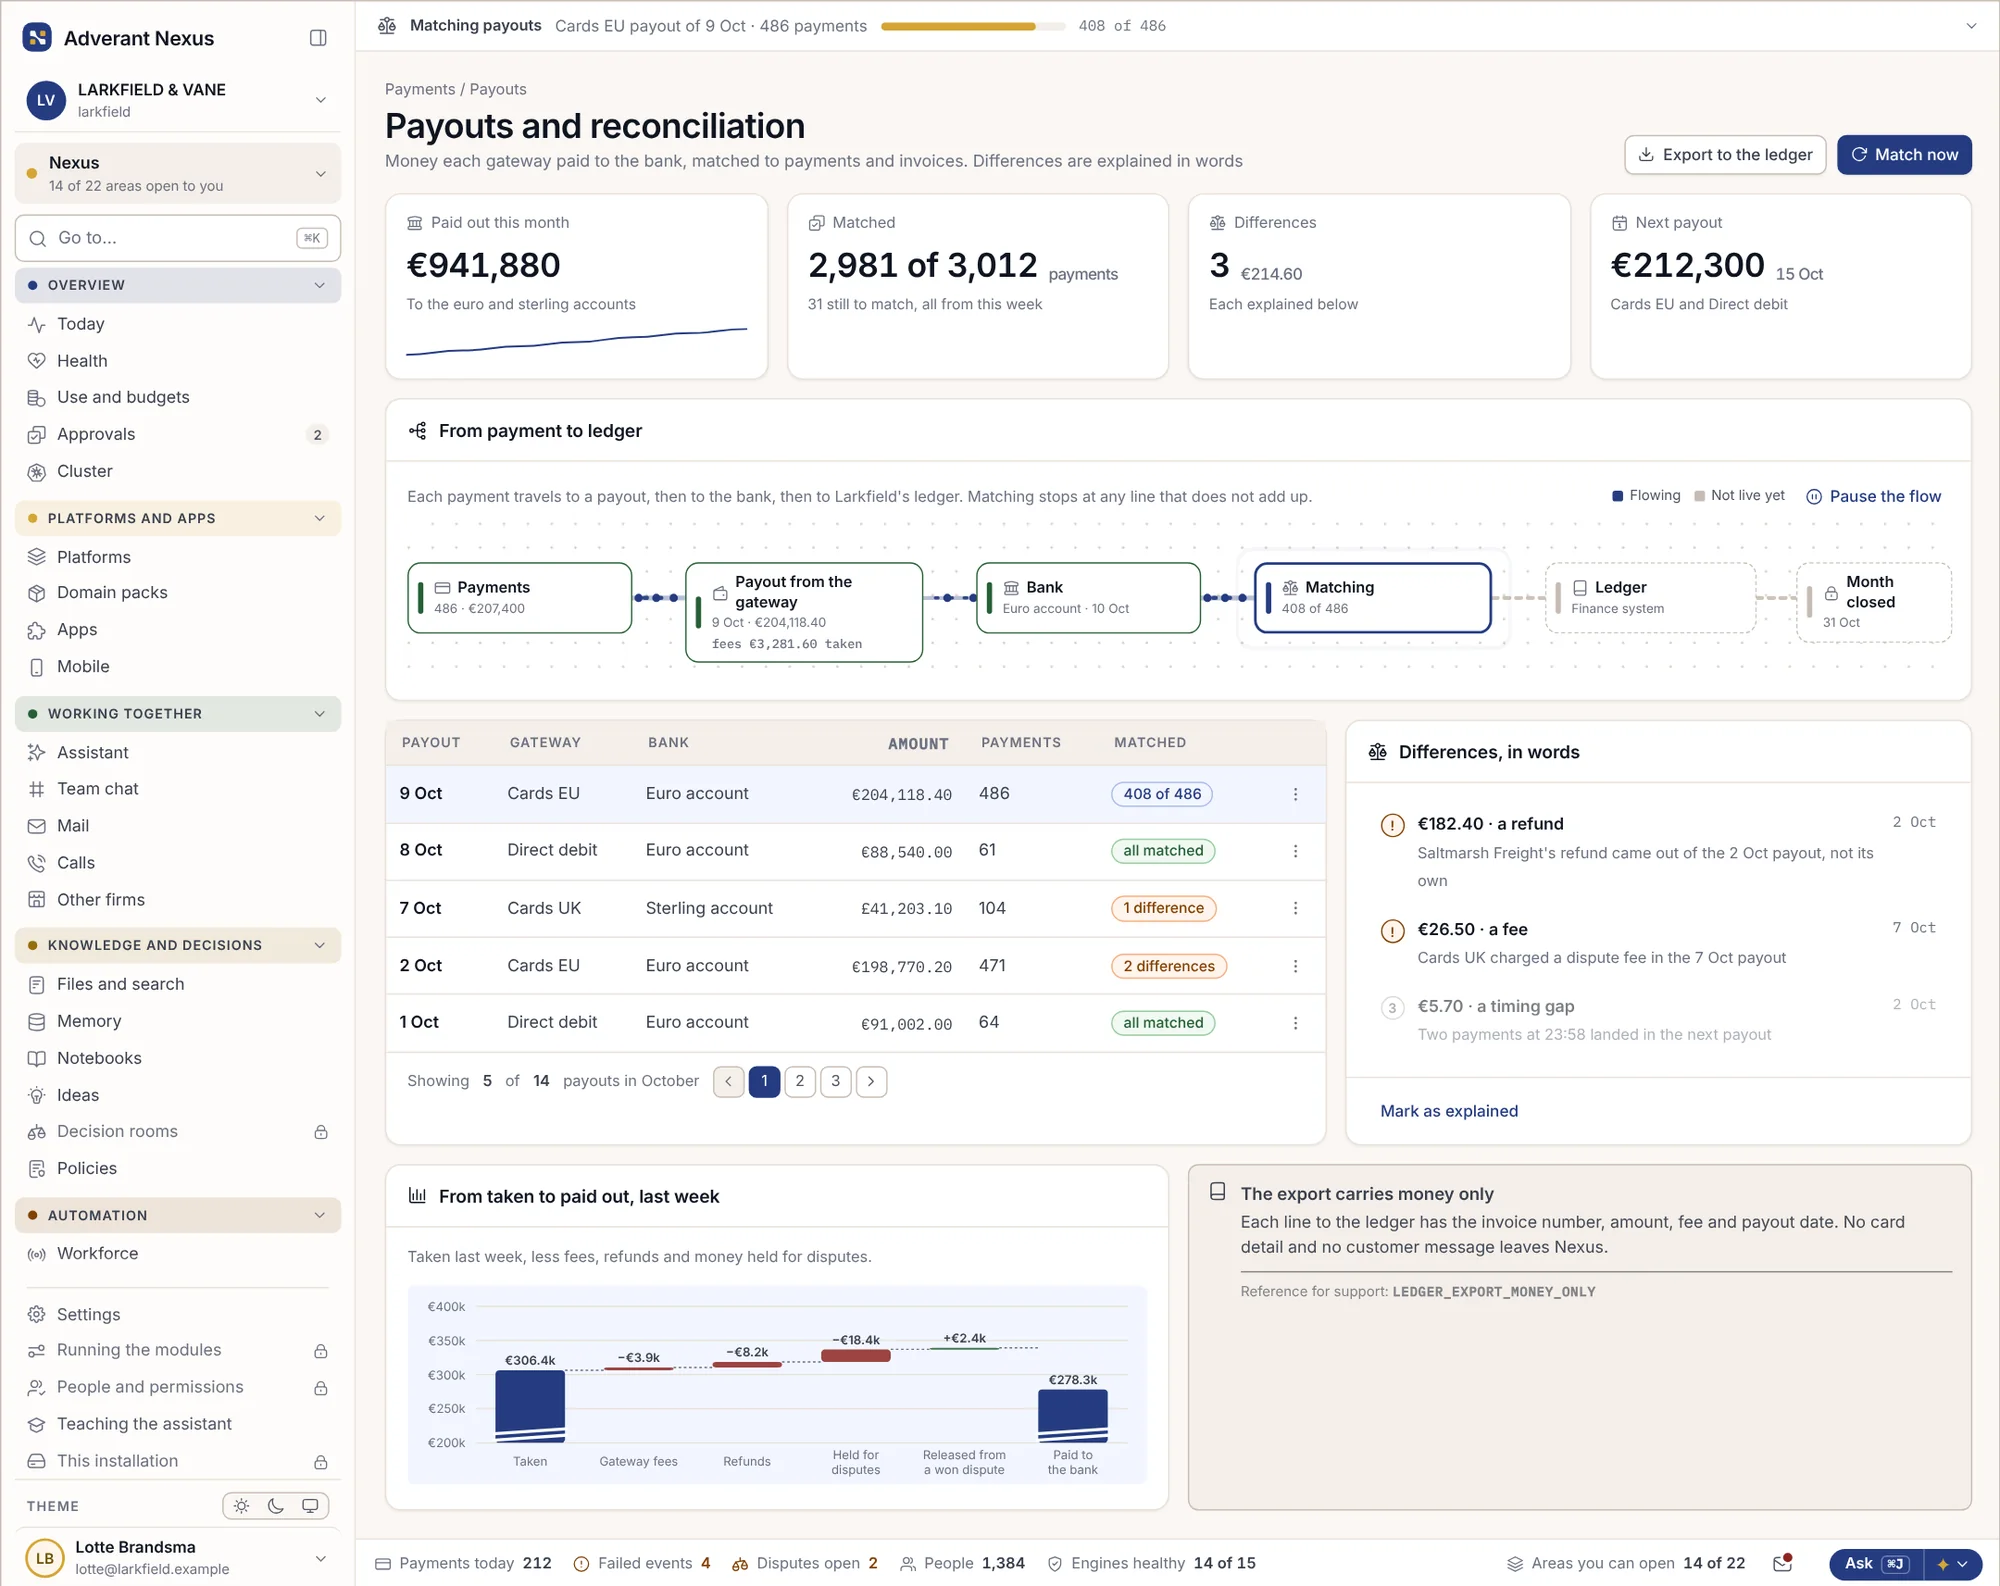Click the Ideas lightbulb icon
The height and width of the screenshot is (1586, 2000).
(37, 1096)
